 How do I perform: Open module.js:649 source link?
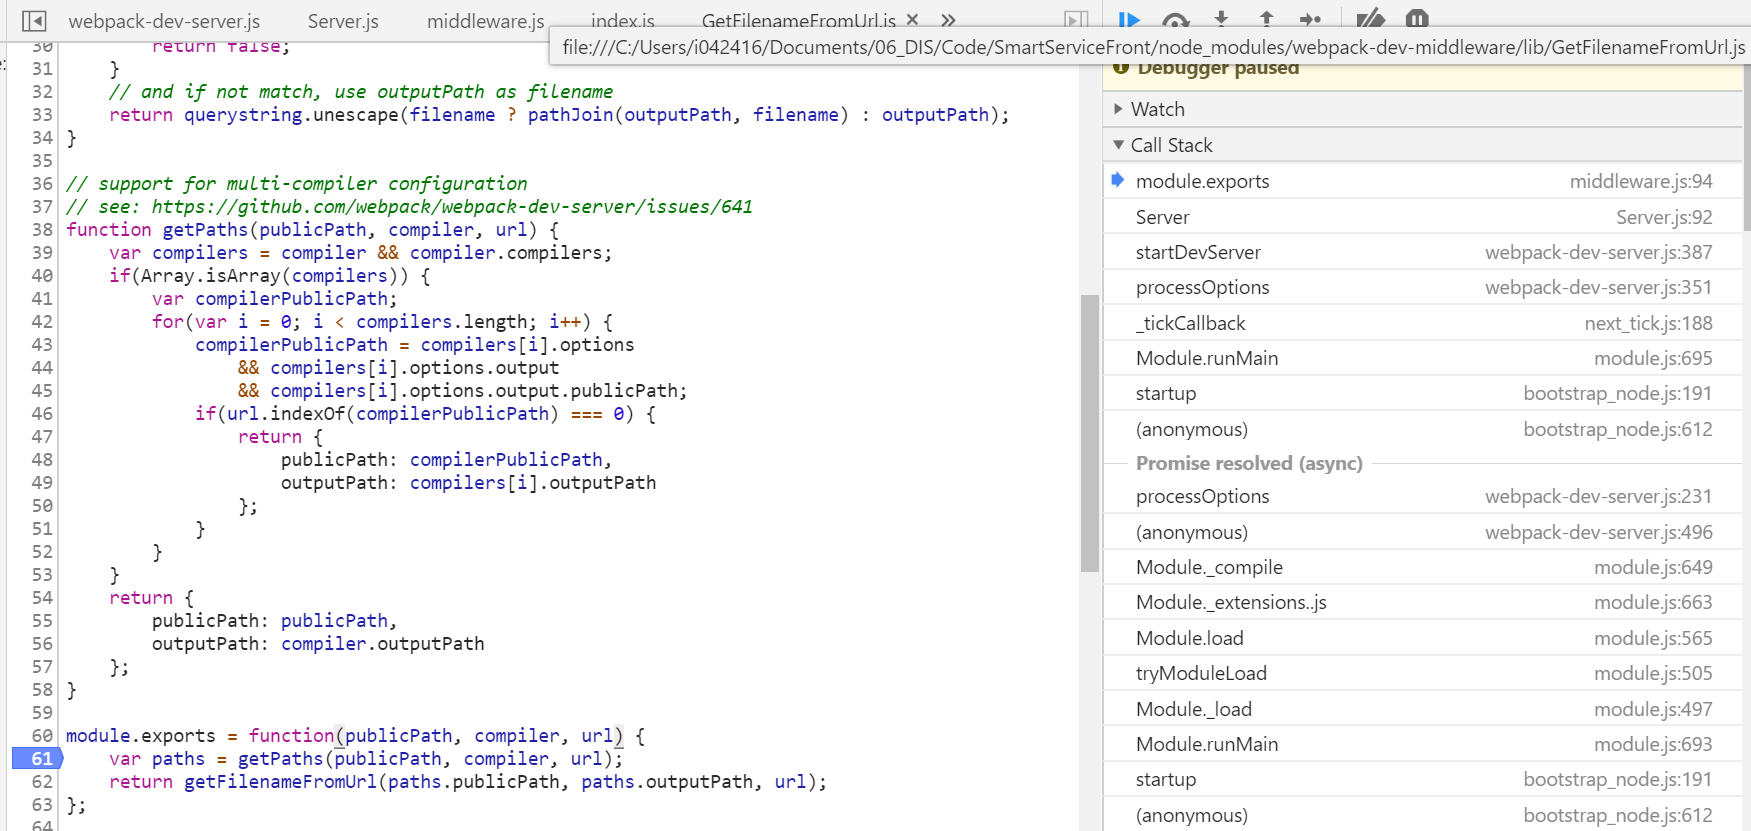click(x=1653, y=567)
